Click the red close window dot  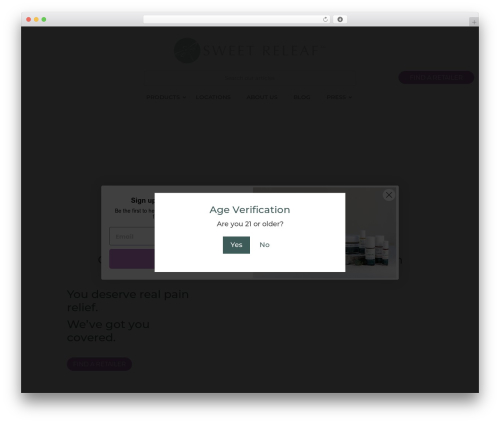click(x=29, y=19)
